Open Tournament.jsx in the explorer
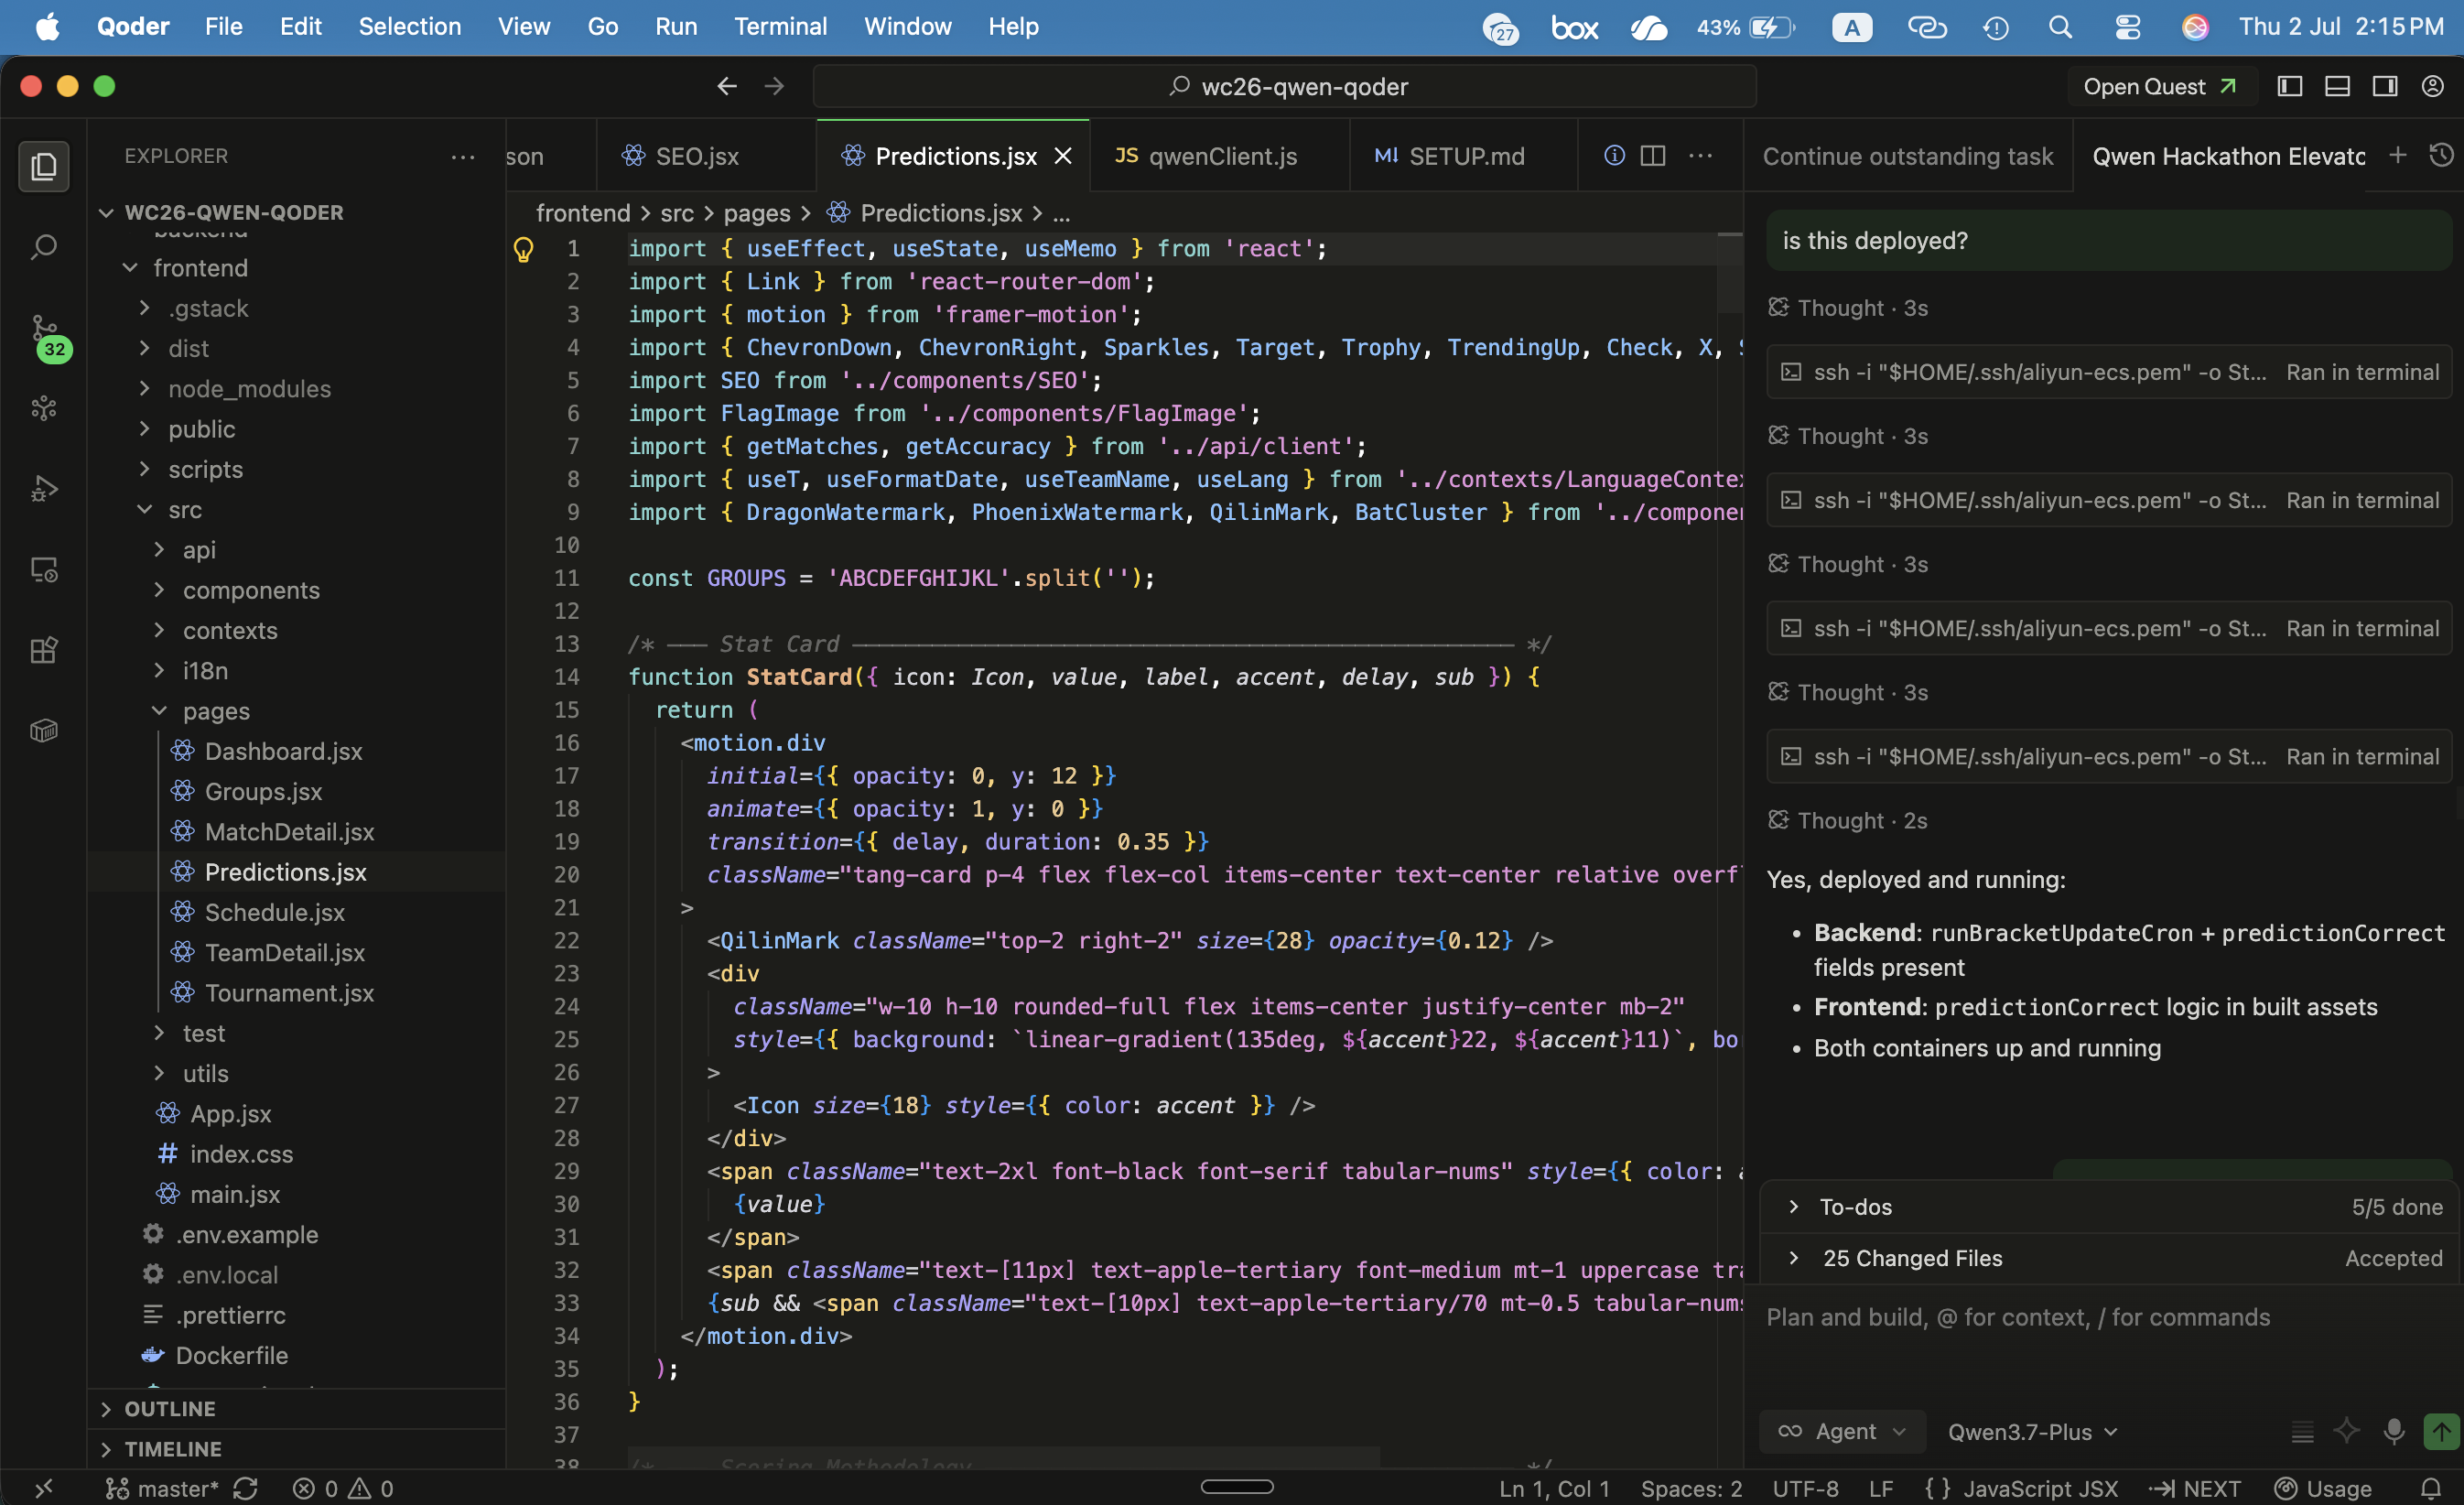 click(289, 993)
